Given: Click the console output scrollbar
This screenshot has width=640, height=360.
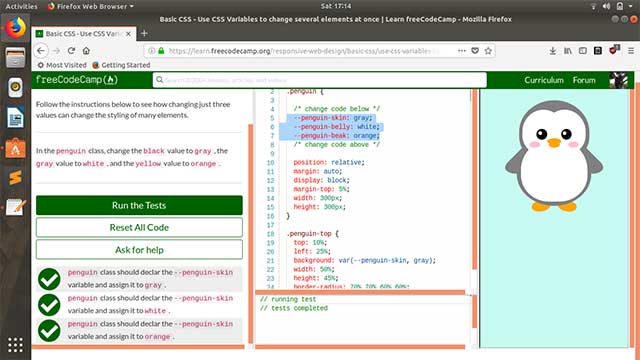Looking at the screenshot, I should click(475, 312).
